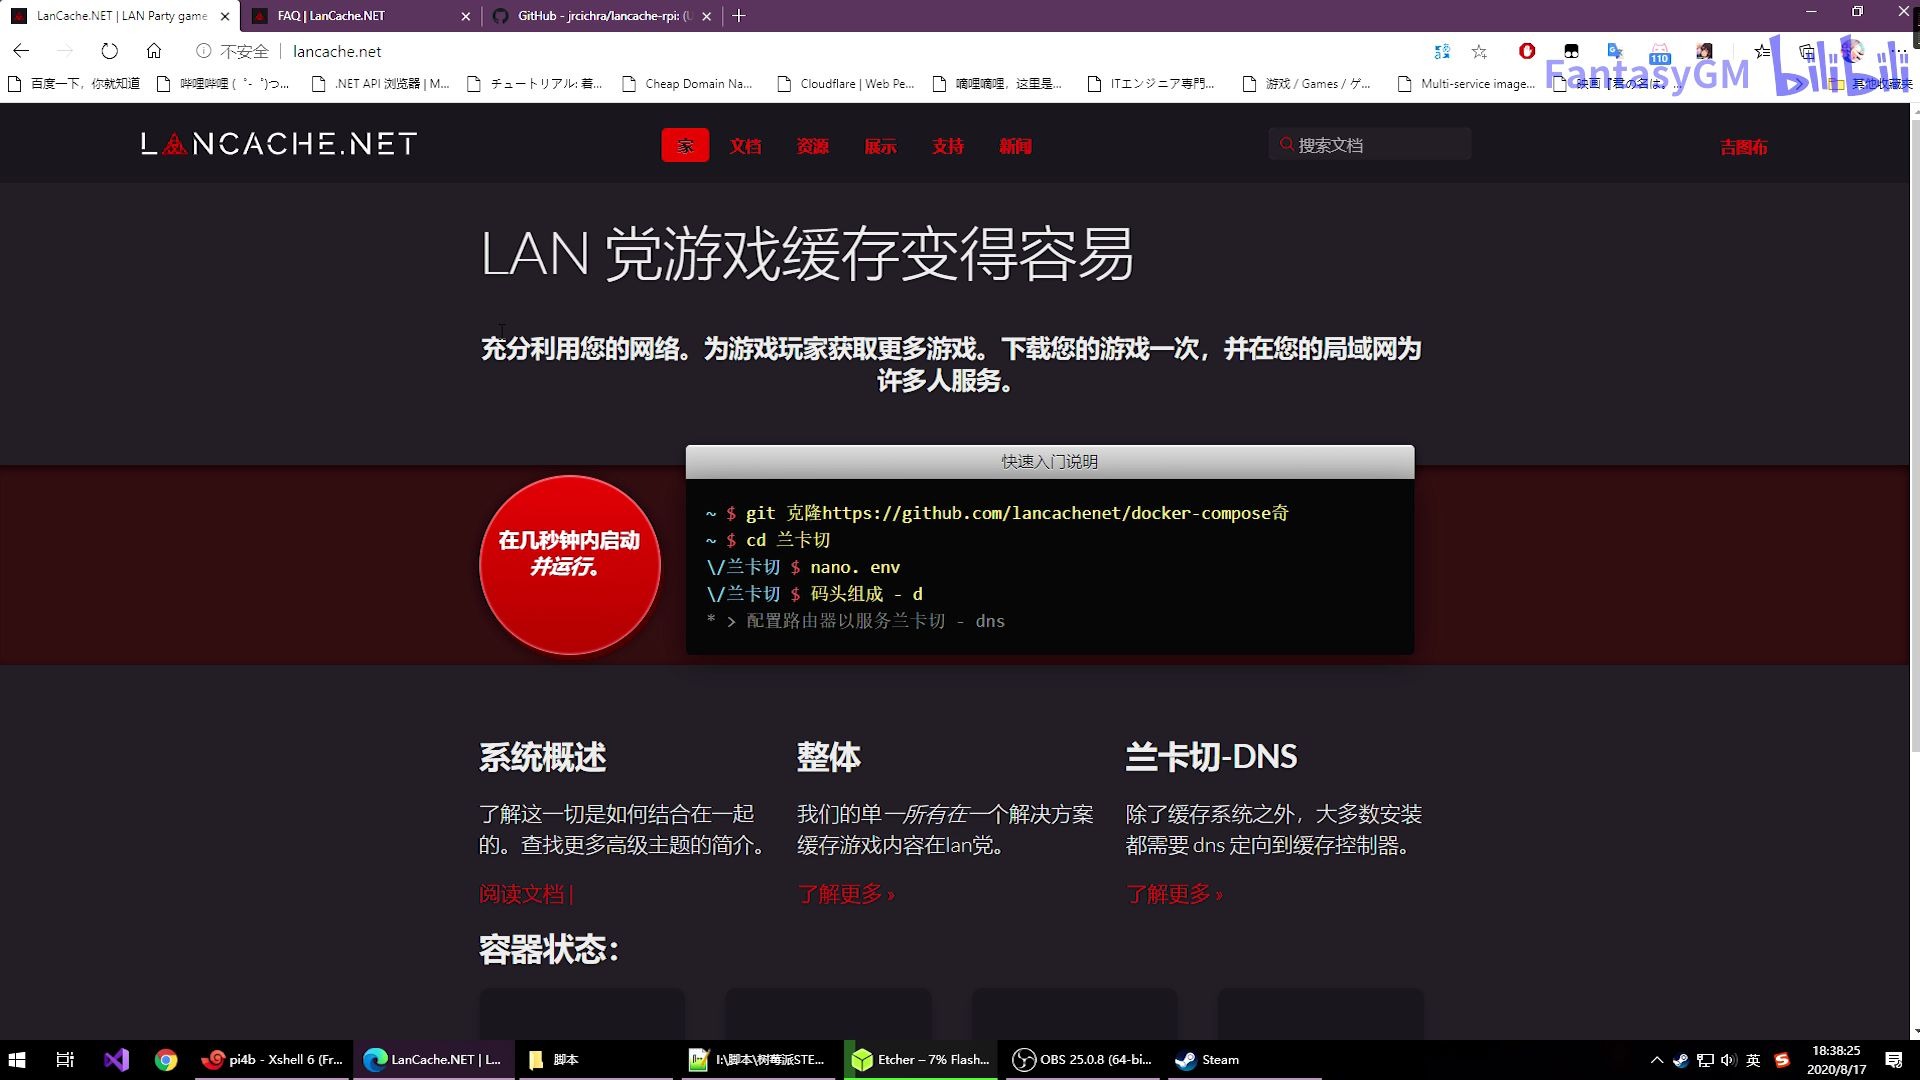This screenshot has height=1080, width=1920.
Task: Click the search magnifier icon on the site
Action: (x=1287, y=144)
